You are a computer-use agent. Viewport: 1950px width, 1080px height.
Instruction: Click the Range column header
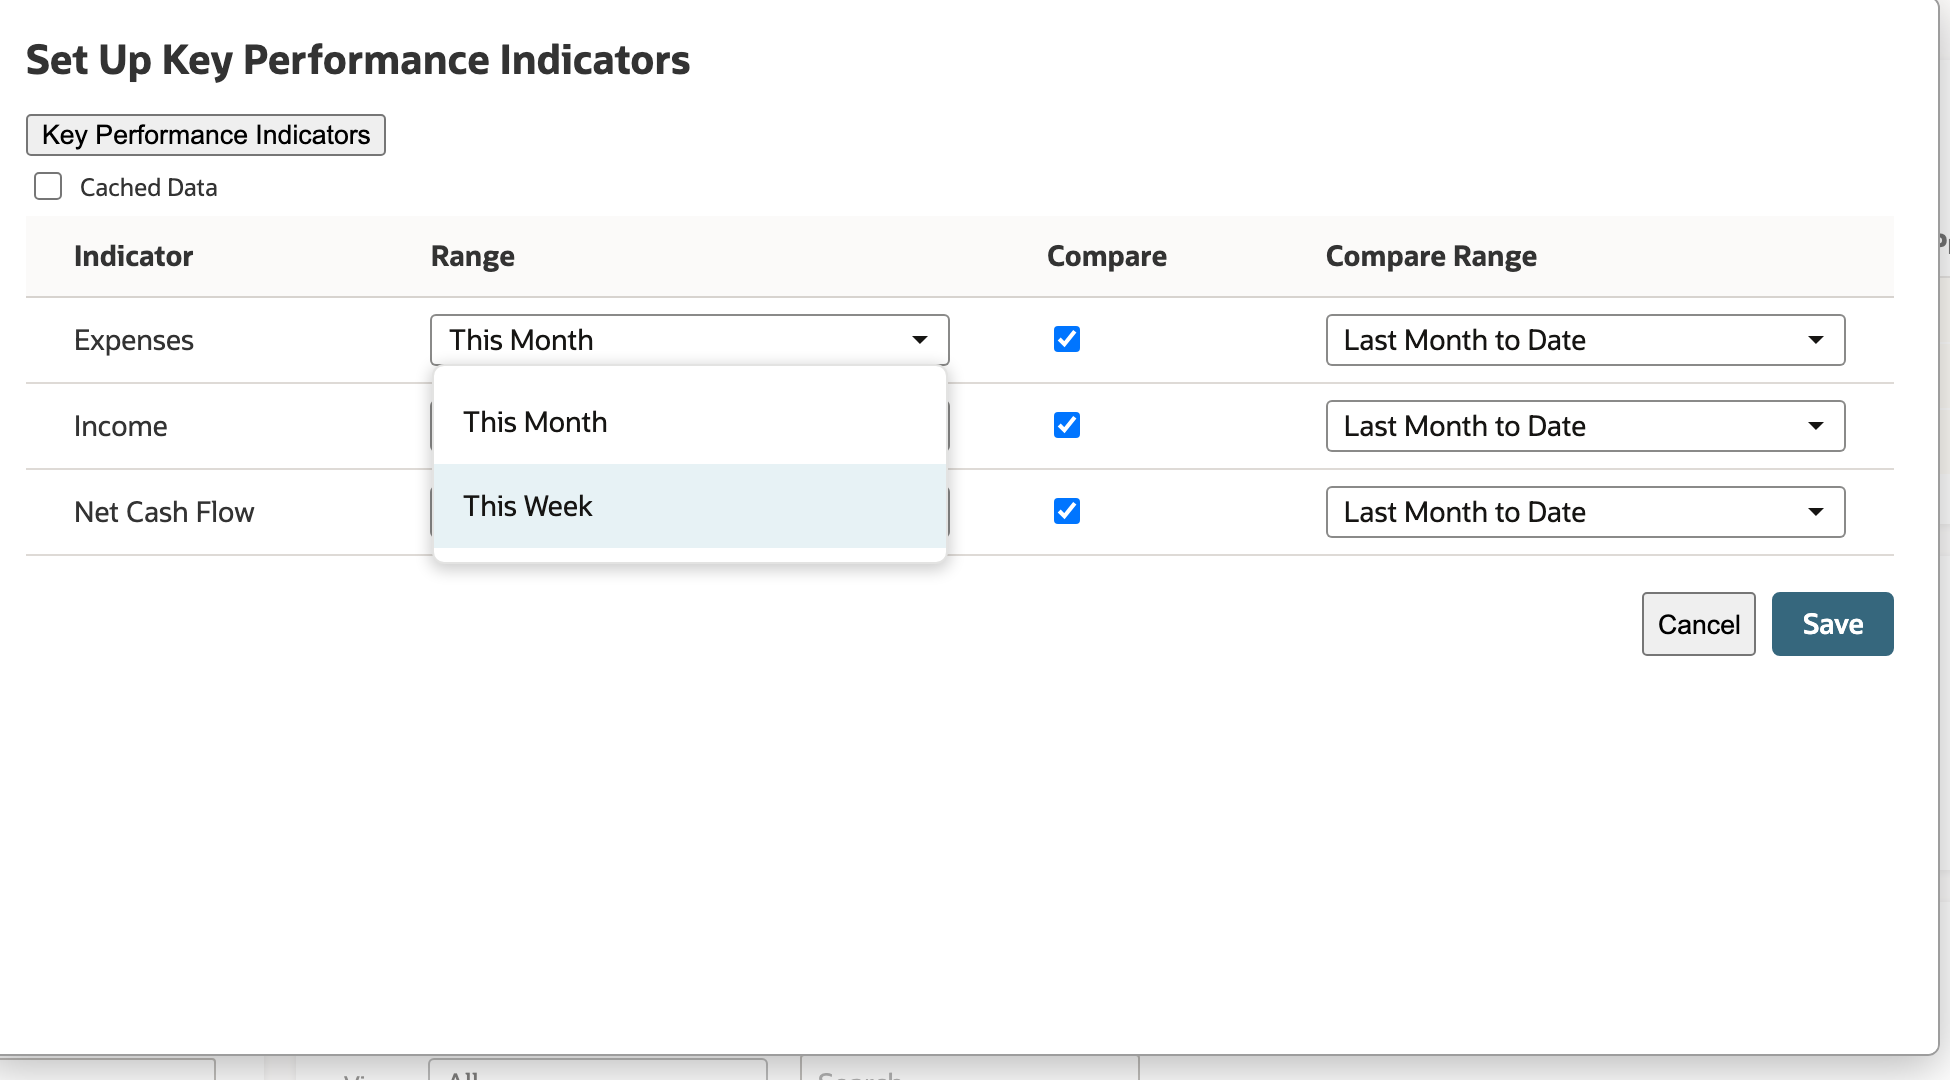coord(472,256)
